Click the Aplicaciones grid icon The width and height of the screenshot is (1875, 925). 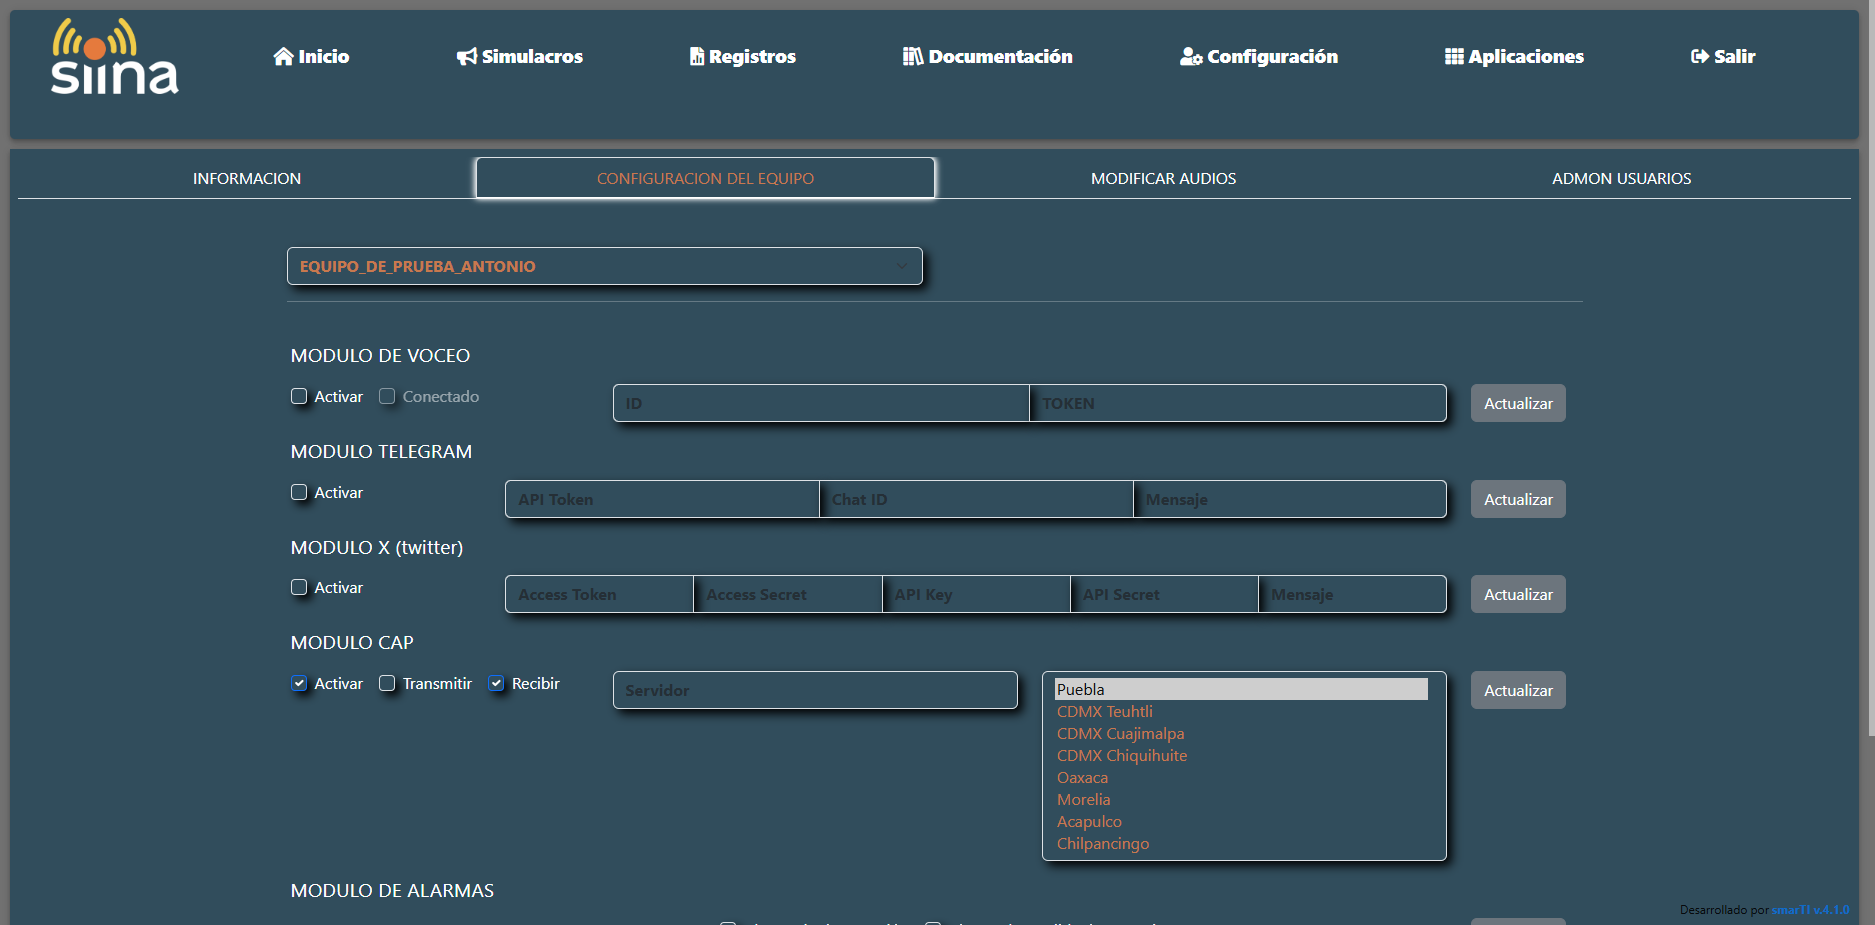pos(1452,57)
